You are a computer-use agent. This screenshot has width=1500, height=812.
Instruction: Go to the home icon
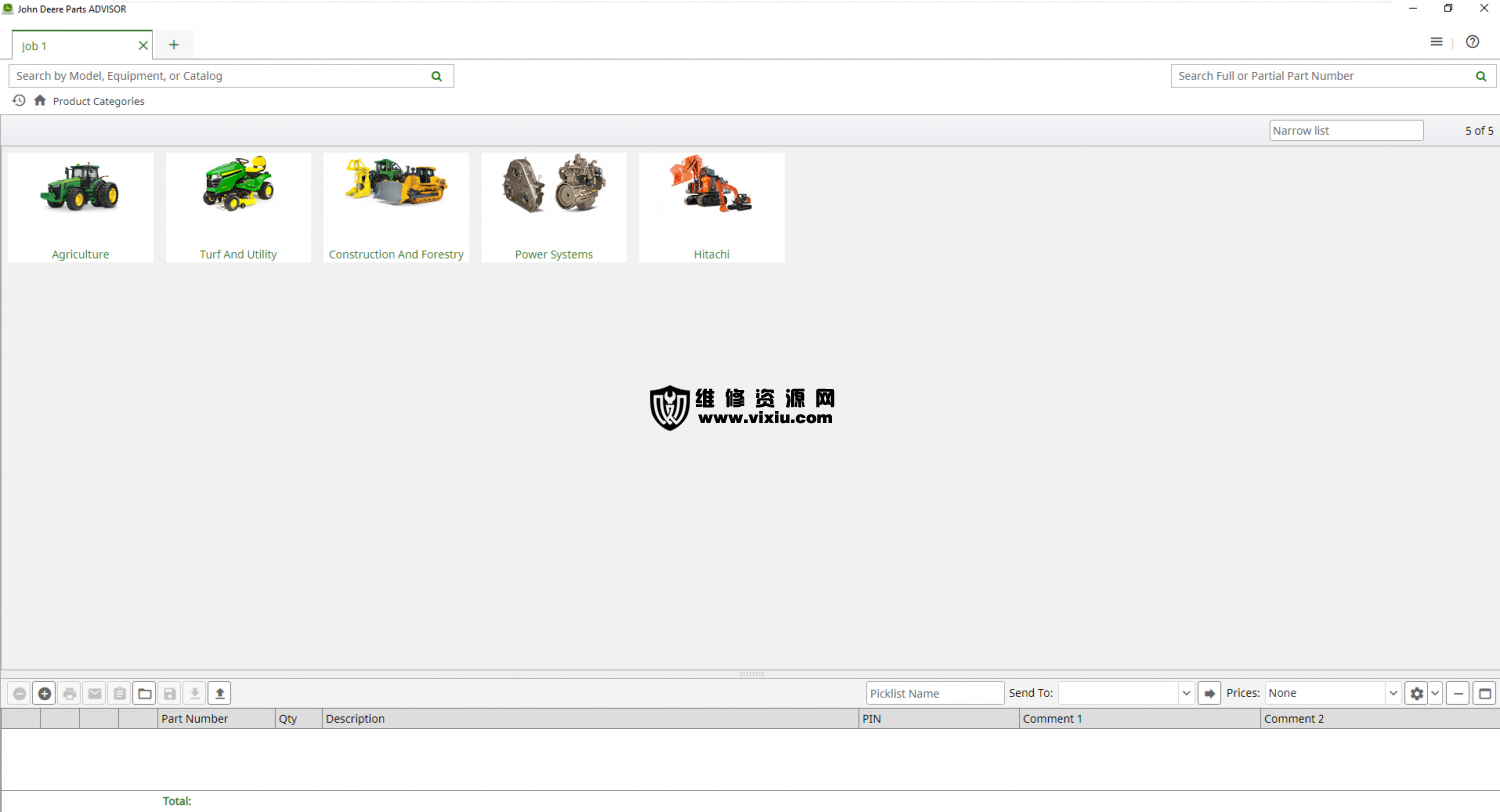point(40,101)
